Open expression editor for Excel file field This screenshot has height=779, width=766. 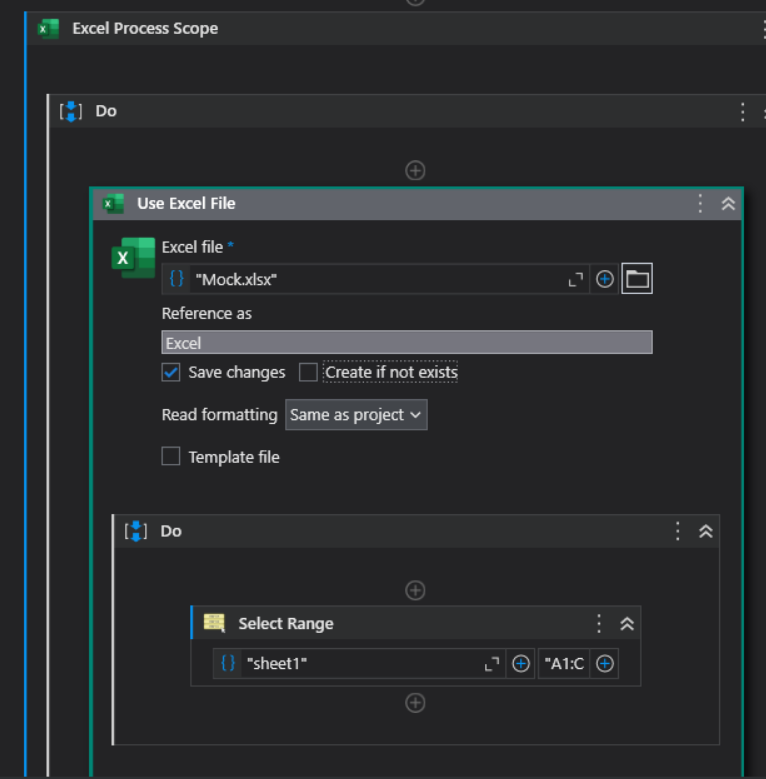[x=575, y=280]
